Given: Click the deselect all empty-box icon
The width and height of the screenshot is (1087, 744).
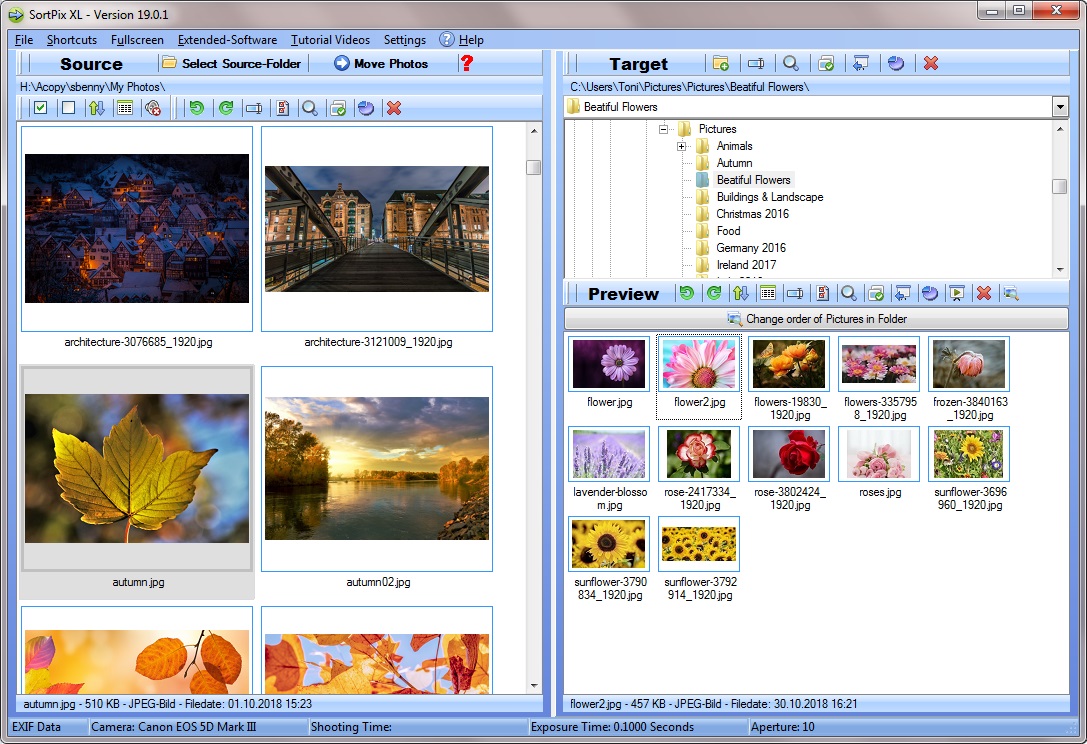Looking at the screenshot, I should coord(68,108).
